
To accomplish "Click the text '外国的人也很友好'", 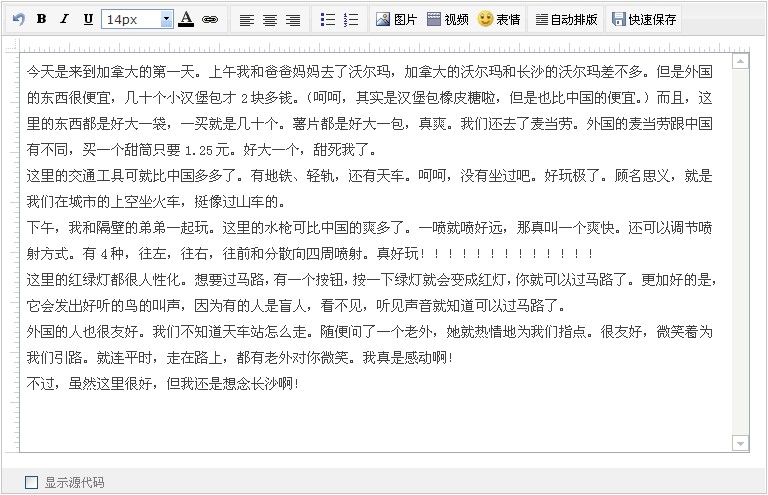I will tap(82, 331).
